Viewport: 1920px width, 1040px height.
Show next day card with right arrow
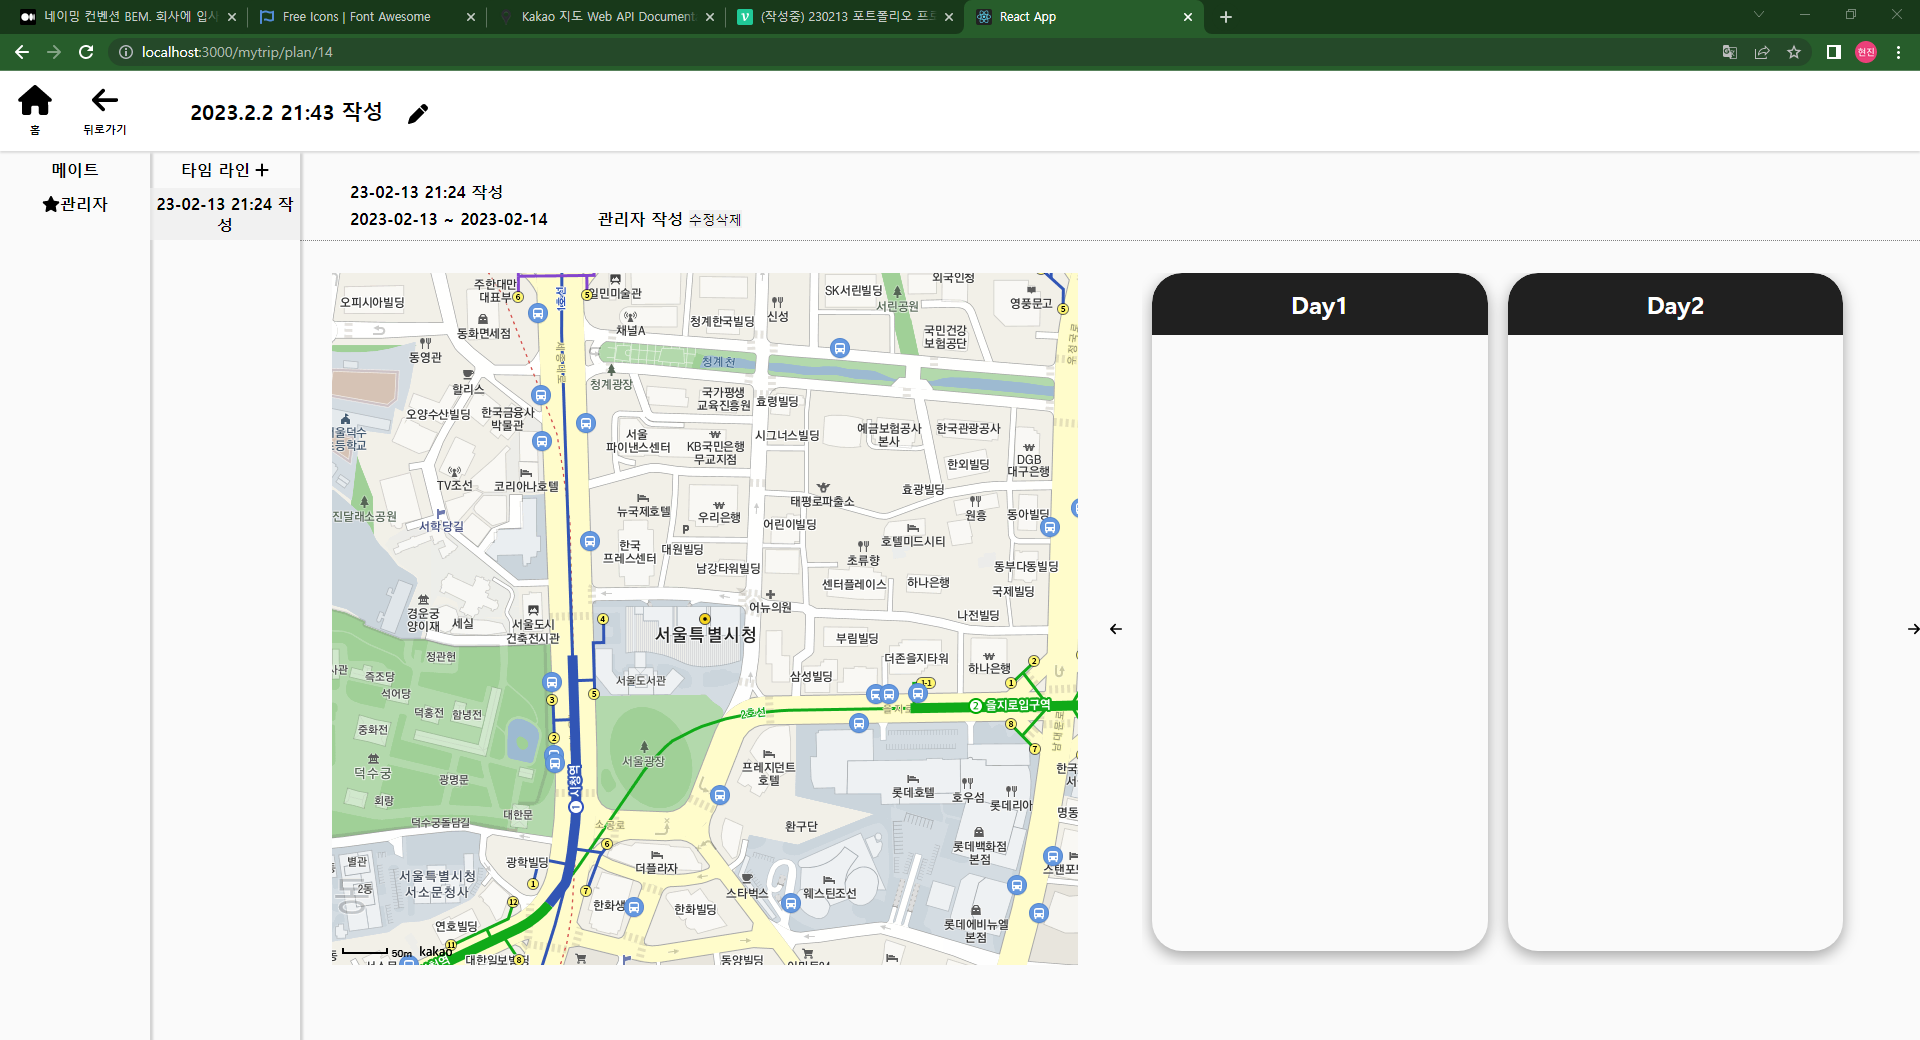1913,629
